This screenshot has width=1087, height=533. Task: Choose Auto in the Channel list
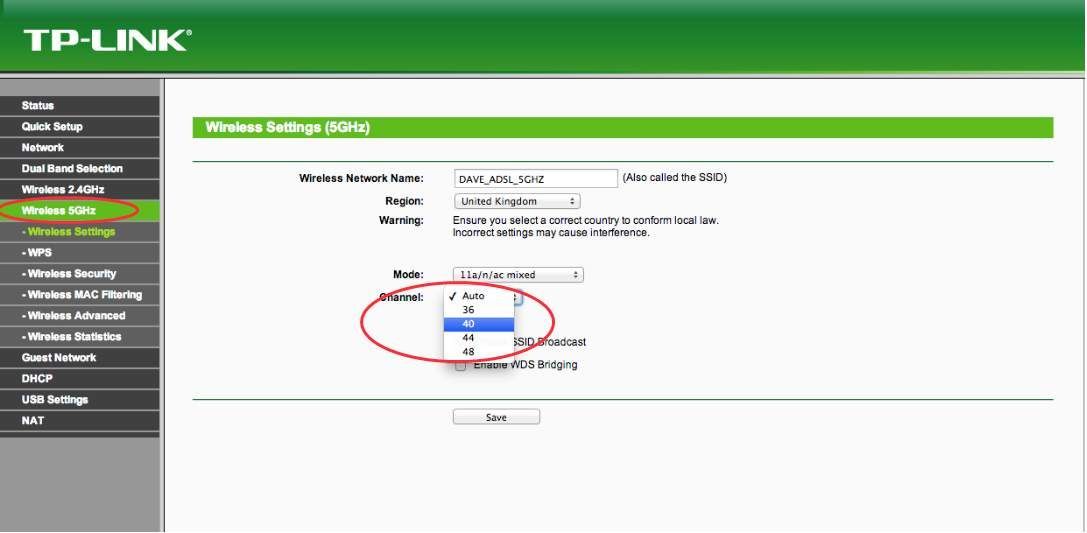pos(479,296)
